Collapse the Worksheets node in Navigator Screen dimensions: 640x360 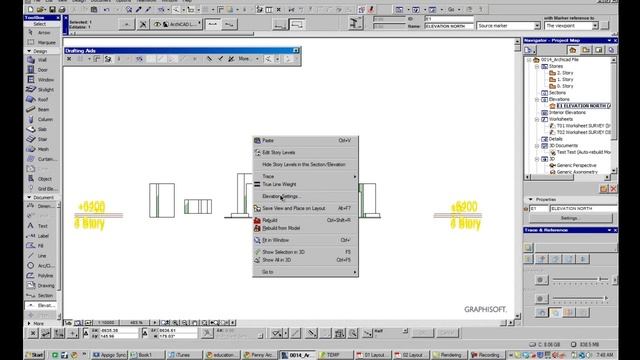point(537,120)
